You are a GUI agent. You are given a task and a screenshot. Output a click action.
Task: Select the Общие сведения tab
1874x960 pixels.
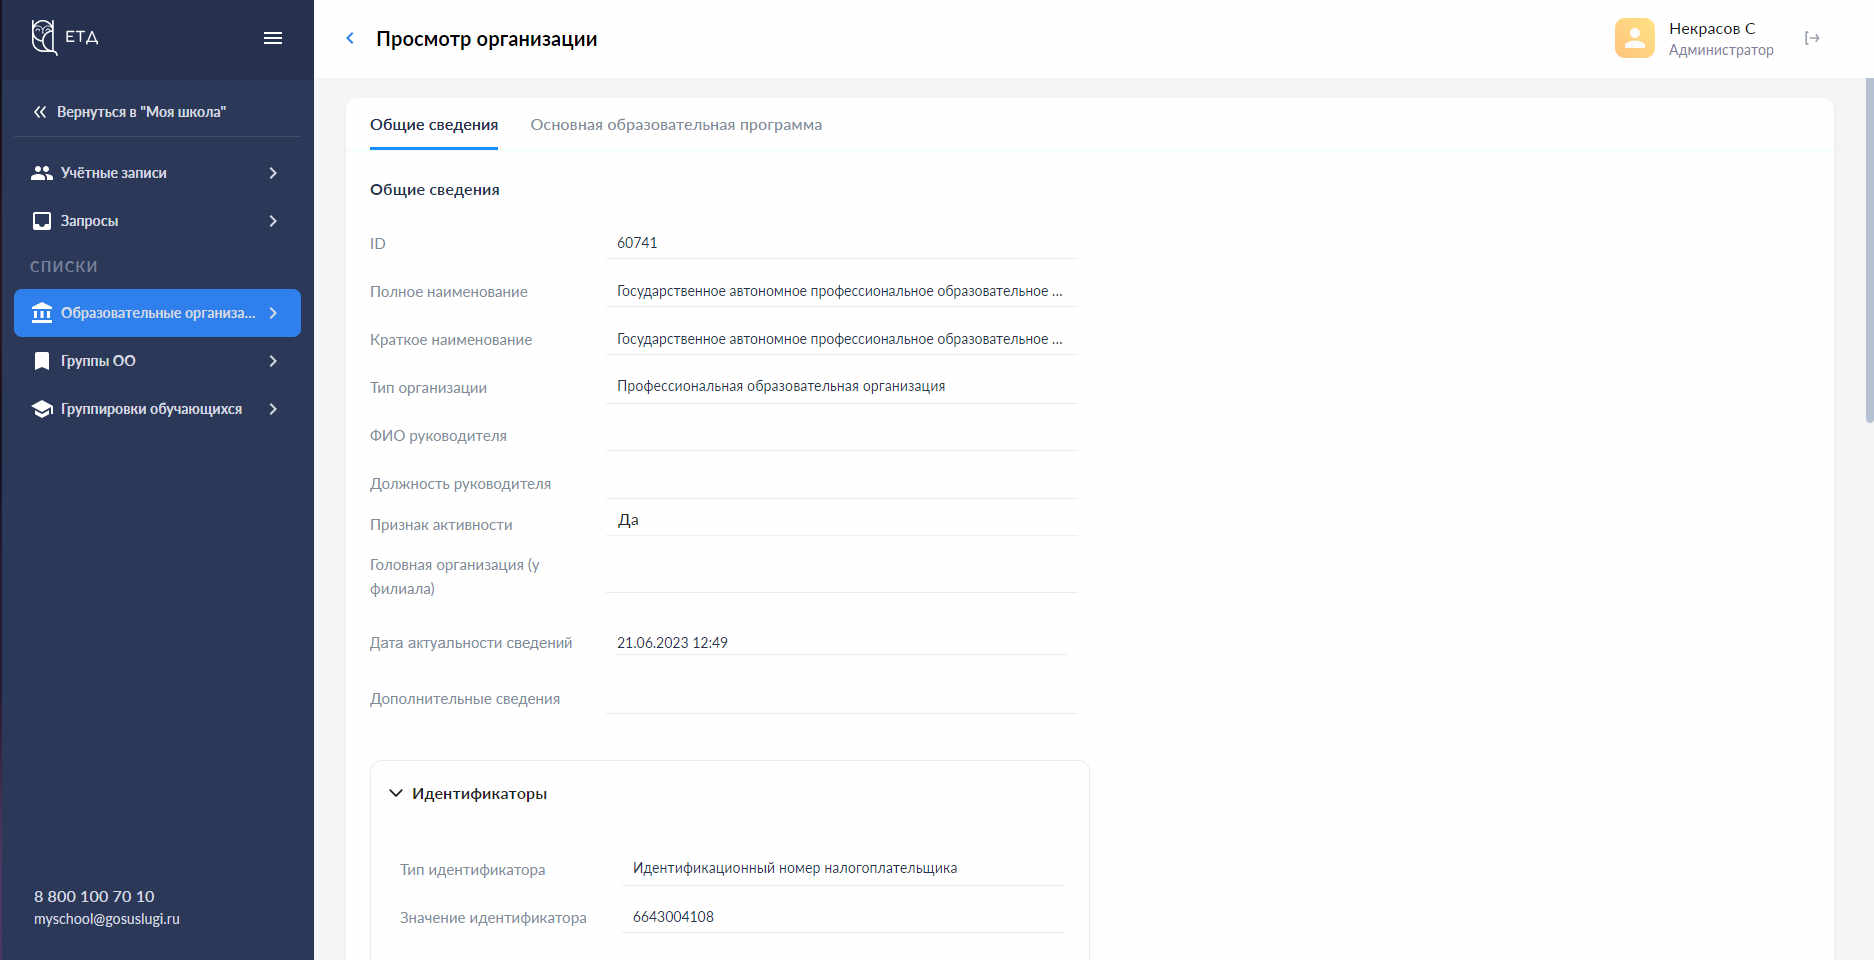coord(434,125)
